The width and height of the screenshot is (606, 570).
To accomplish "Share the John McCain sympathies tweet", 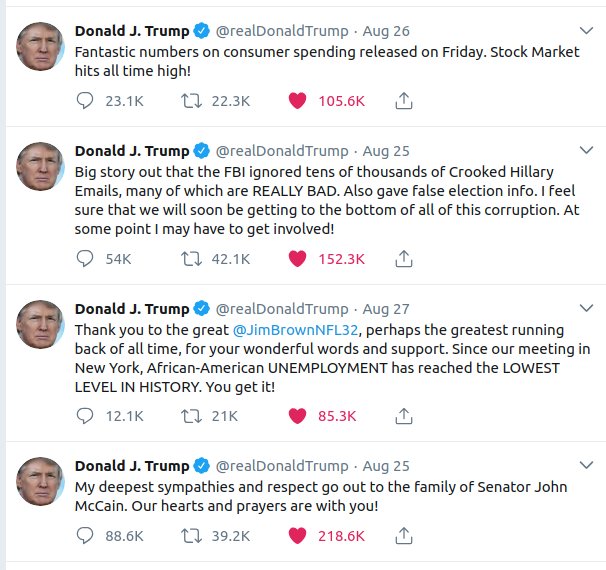I will [404, 536].
